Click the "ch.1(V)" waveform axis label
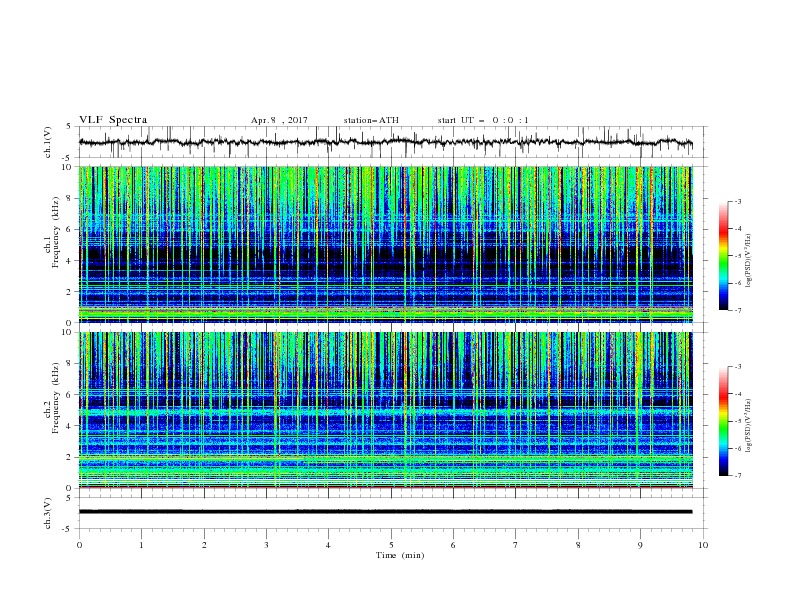792x612 pixels. click(x=48, y=142)
